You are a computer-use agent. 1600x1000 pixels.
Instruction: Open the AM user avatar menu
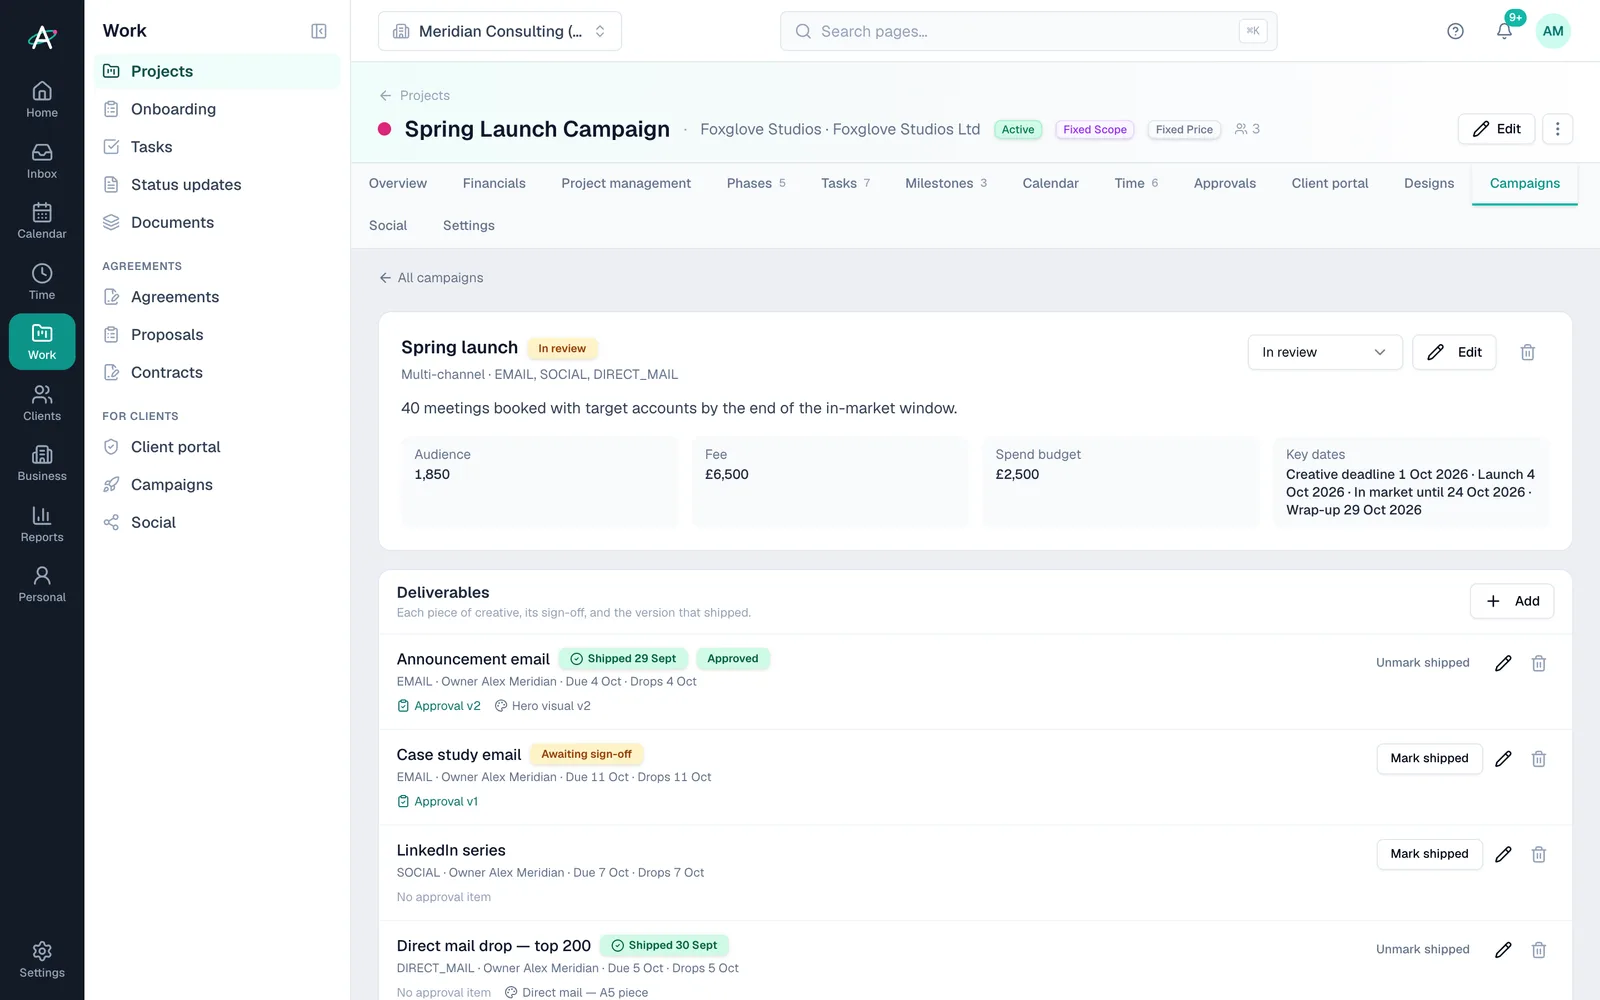(x=1553, y=31)
